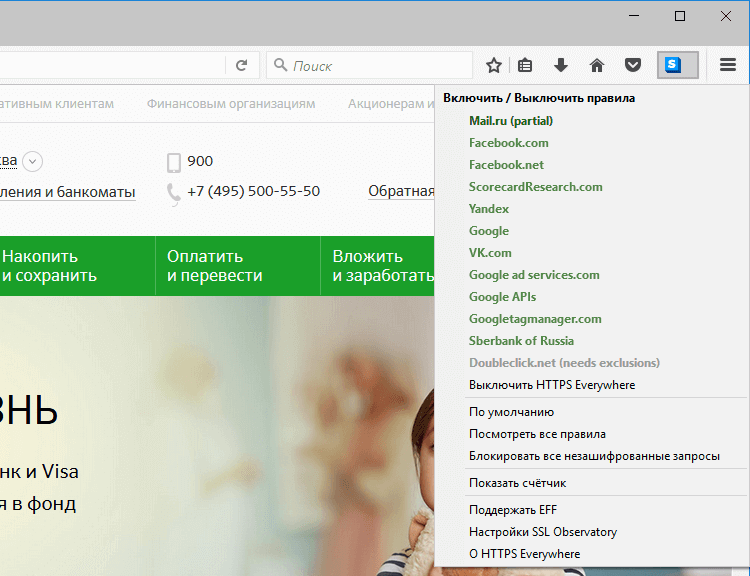The image size is (750, 576).
Task: Toggle the Facebook.com rule
Action: click(508, 143)
